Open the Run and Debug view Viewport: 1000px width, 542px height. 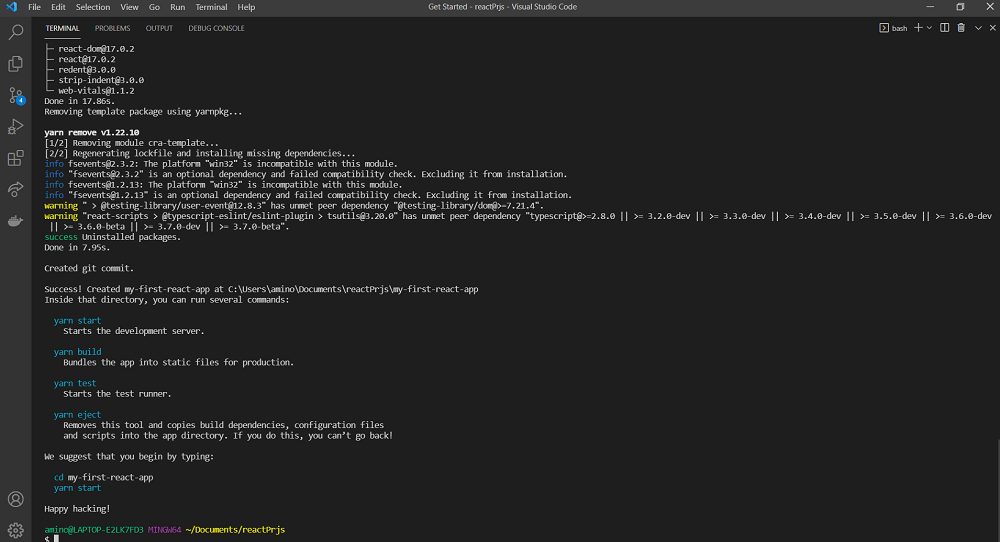pyautogui.click(x=15, y=127)
